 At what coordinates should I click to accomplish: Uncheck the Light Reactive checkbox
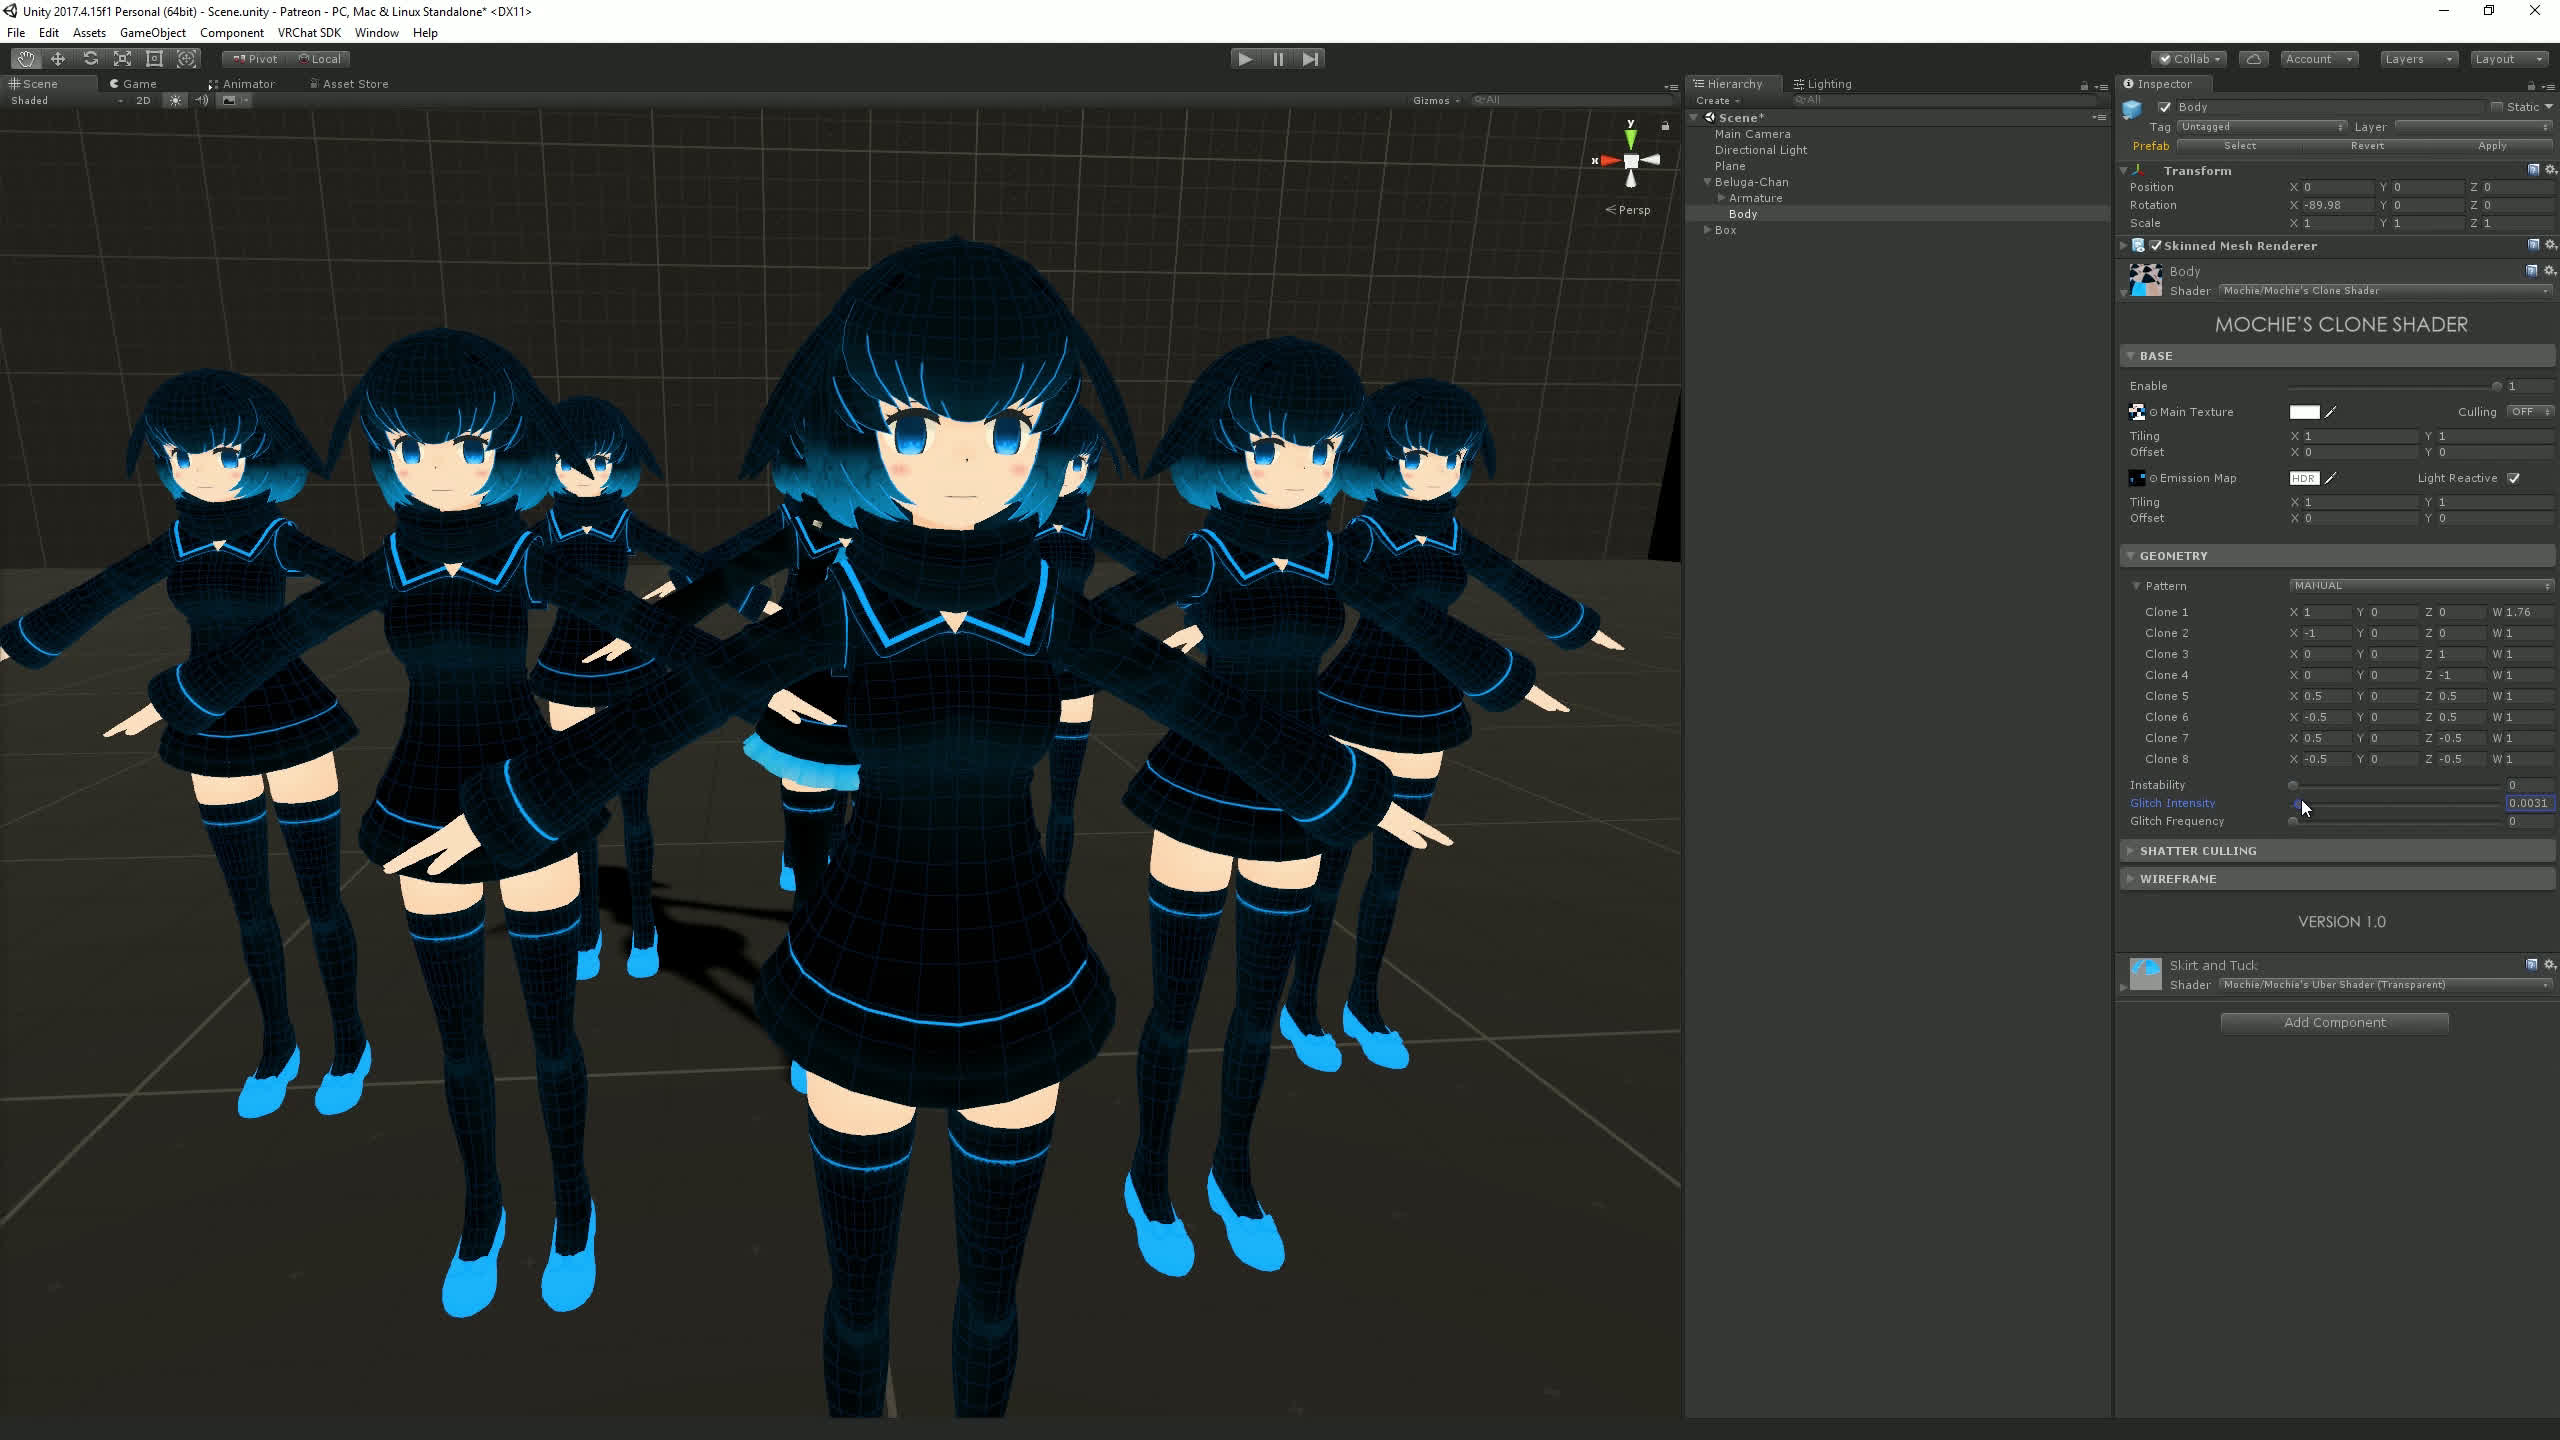point(2514,478)
